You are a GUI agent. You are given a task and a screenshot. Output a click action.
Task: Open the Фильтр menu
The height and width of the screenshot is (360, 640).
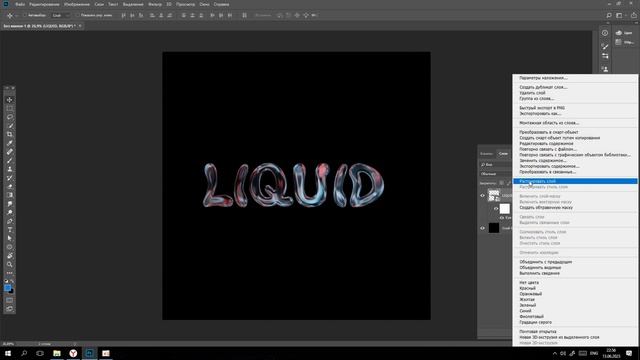click(155, 4)
